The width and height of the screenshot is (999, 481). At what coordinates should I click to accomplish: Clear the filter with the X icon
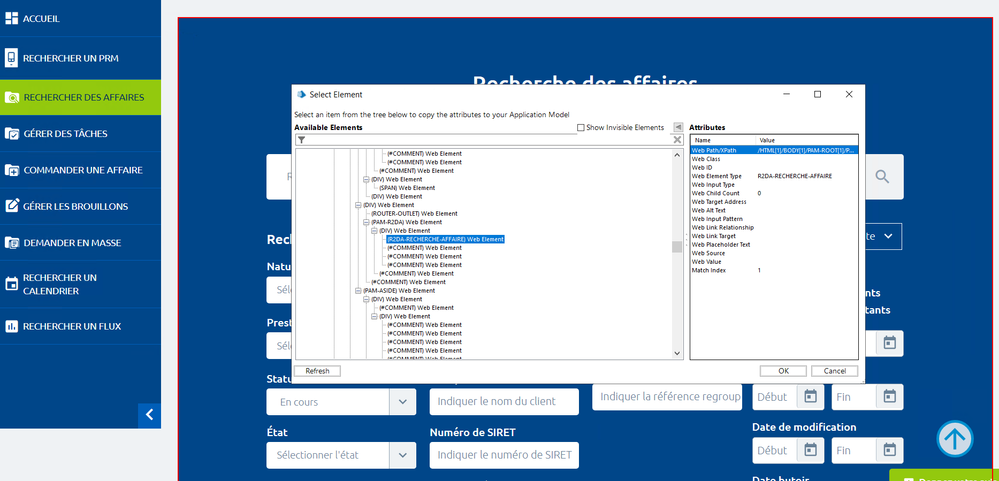click(x=677, y=140)
